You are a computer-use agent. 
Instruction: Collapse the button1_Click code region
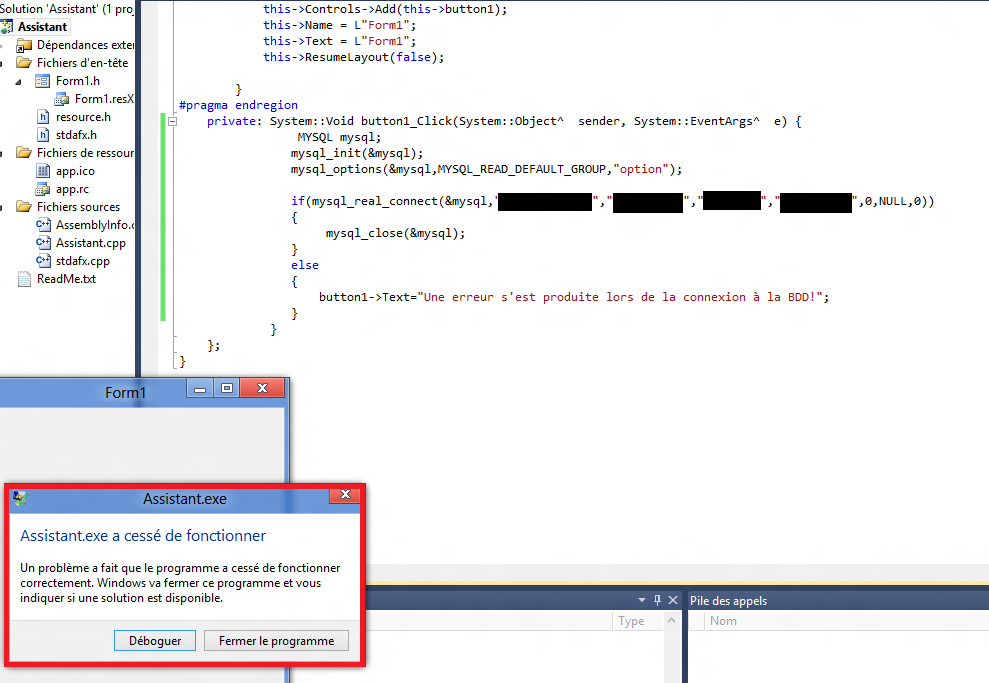(x=172, y=120)
